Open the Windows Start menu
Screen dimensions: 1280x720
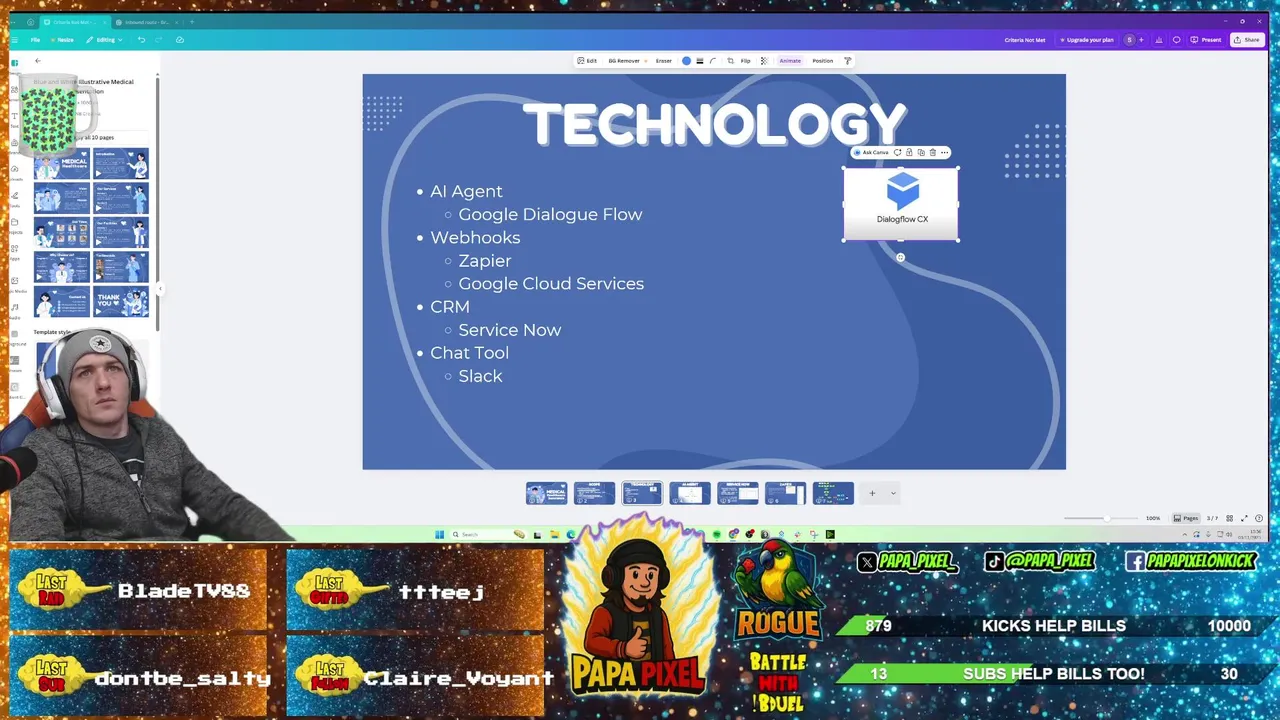coord(439,534)
